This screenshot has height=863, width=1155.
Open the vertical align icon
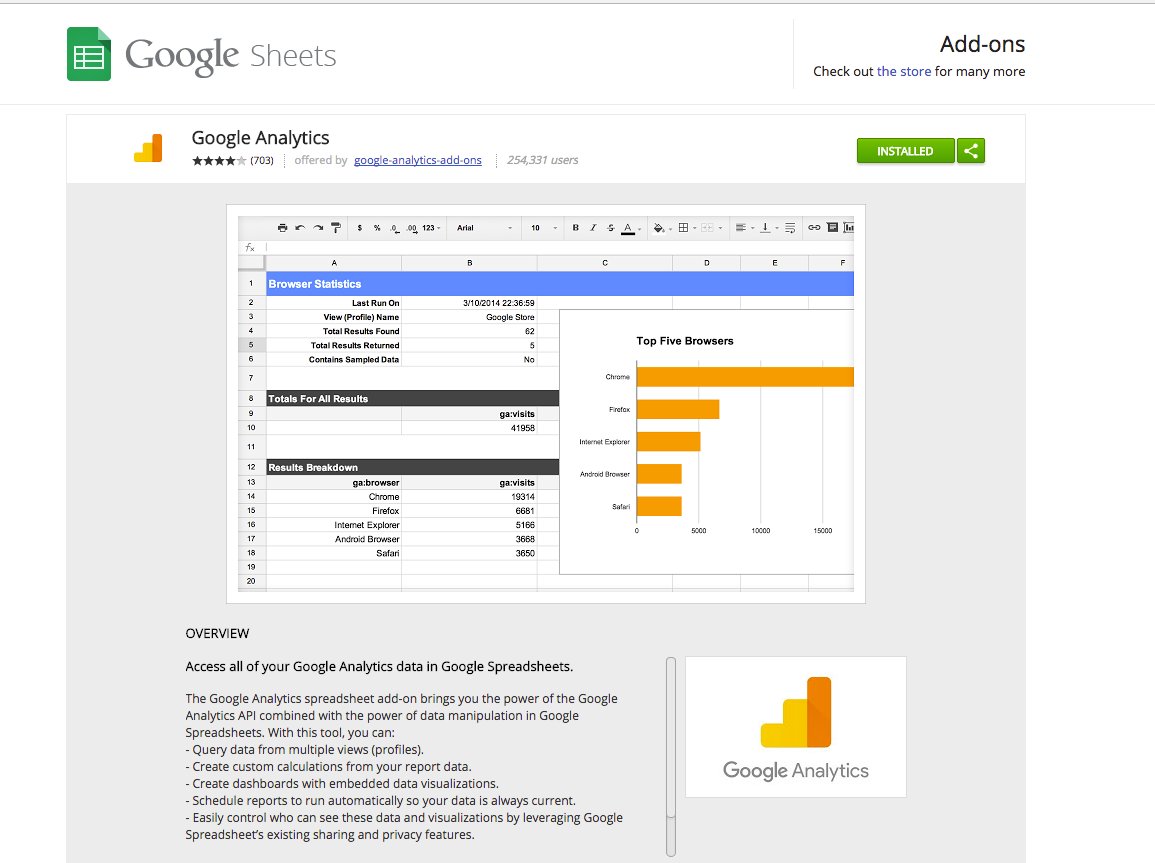(766, 228)
